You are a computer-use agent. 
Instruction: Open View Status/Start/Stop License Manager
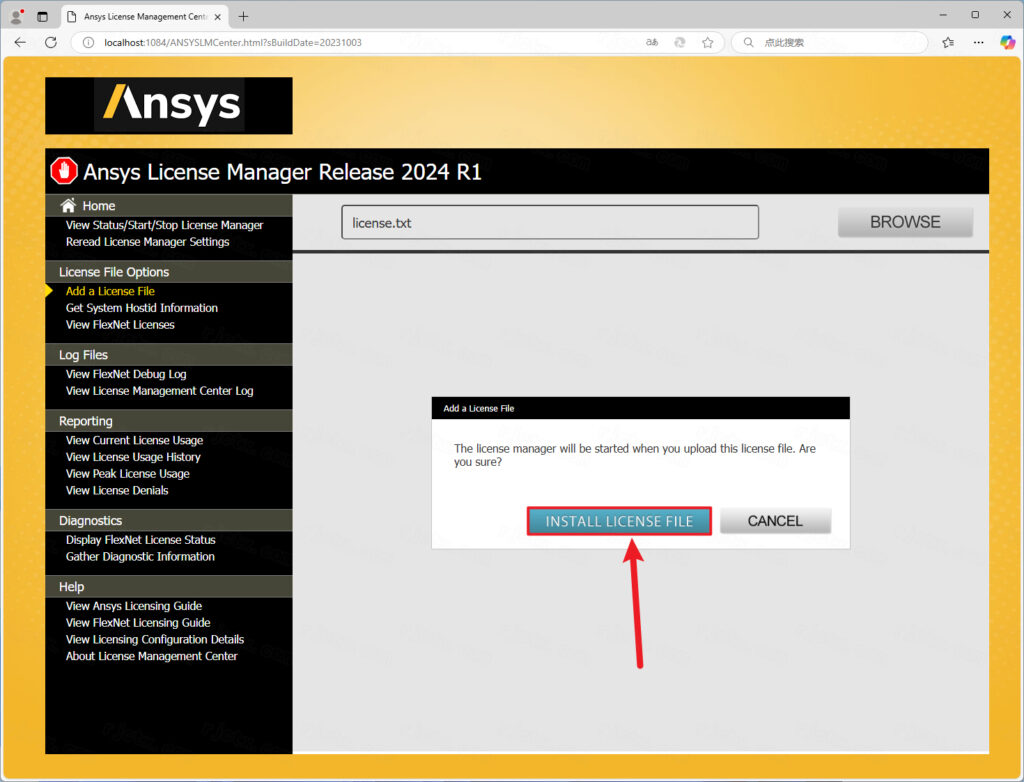(x=164, y=225)
